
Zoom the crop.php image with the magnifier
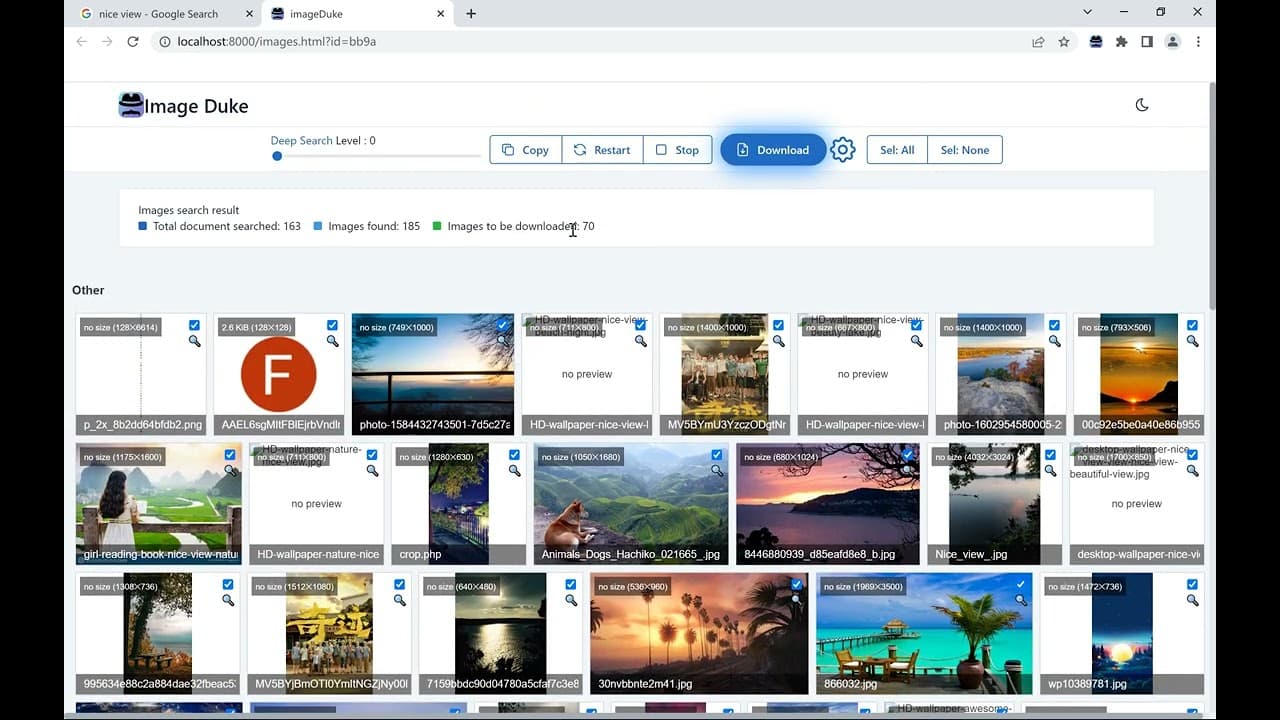(514, 471)
